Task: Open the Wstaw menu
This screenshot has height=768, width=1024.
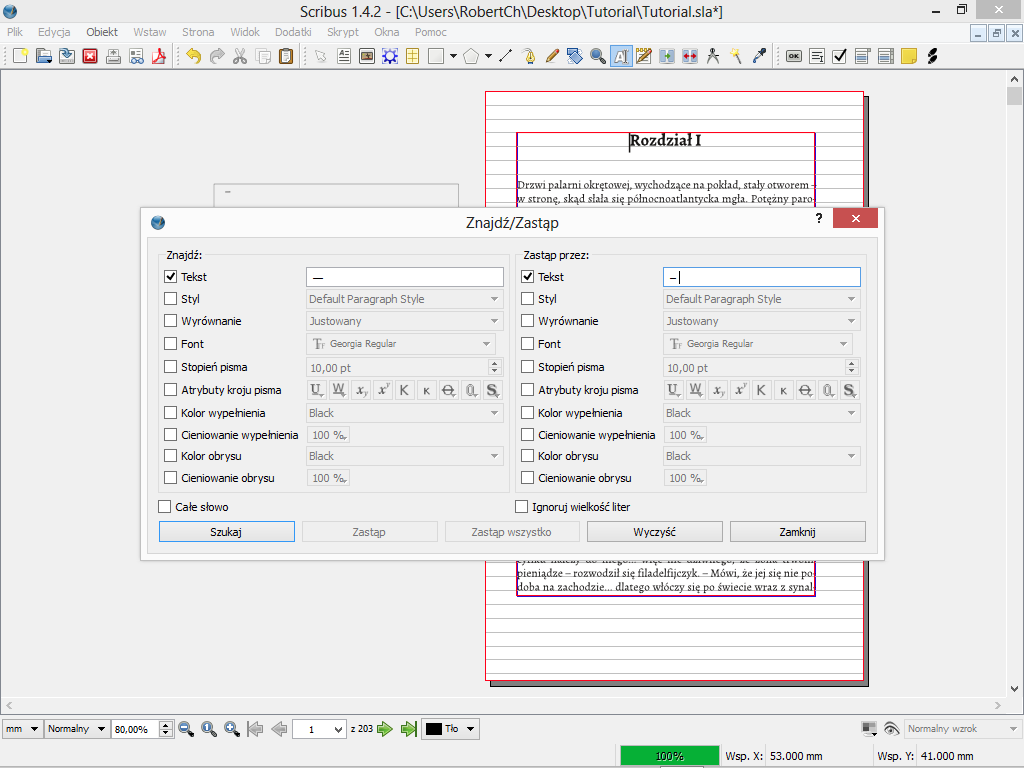Action: pos(150,32)
